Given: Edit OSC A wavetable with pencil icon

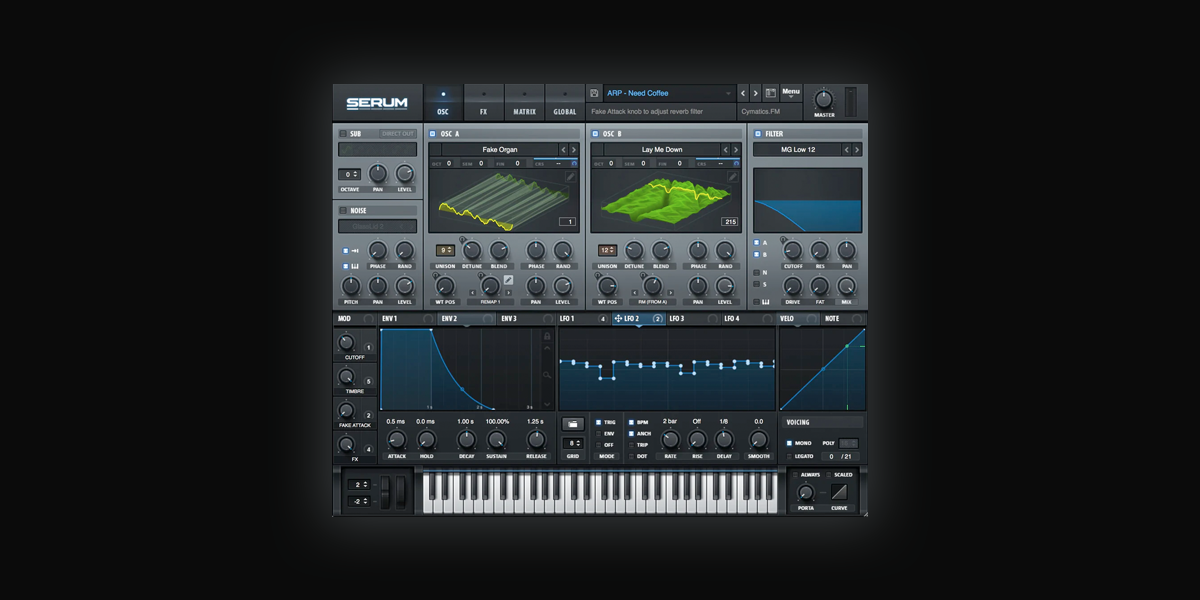Looking at the screenshot, I should coord(571,176).
